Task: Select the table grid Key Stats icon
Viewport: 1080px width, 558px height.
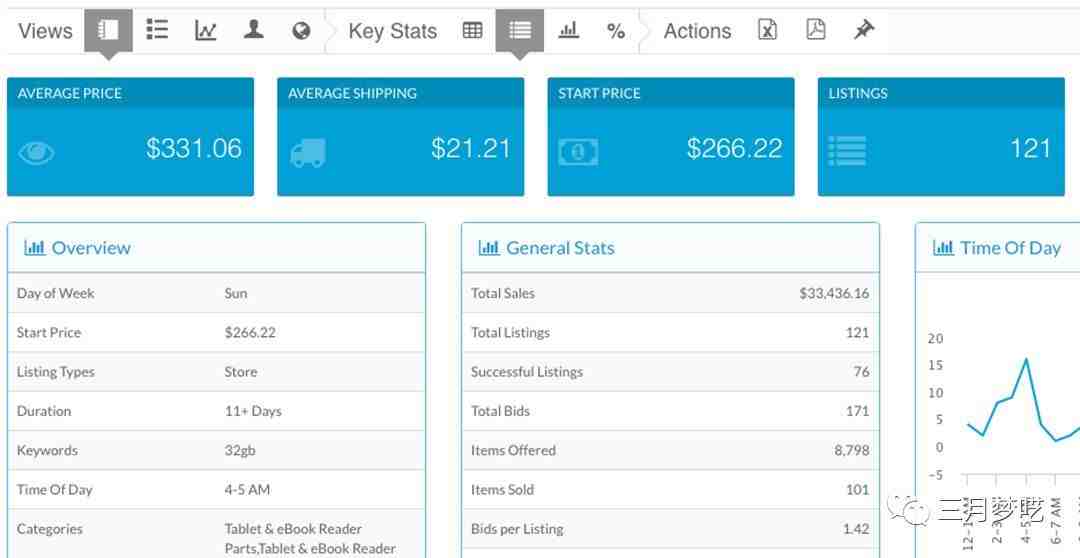Action: (472, 30)
